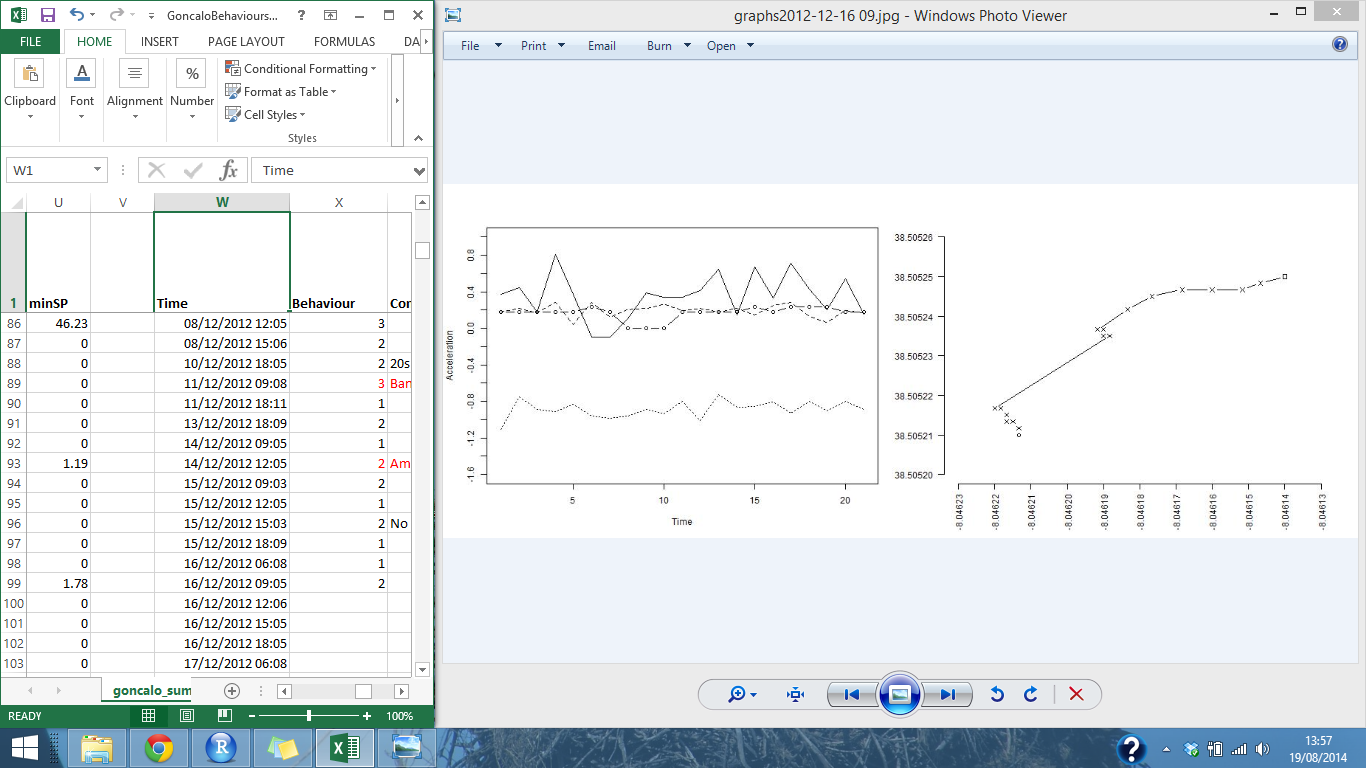1366x768 pixels.
Task: Click the Redo arrow in Excel
Action: point(116,16)
